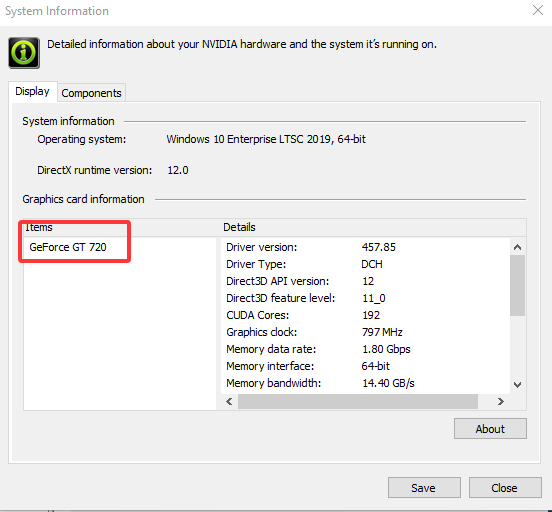The image size is (552, 512).
Task: Select the Driver version row
Action: 365,247
